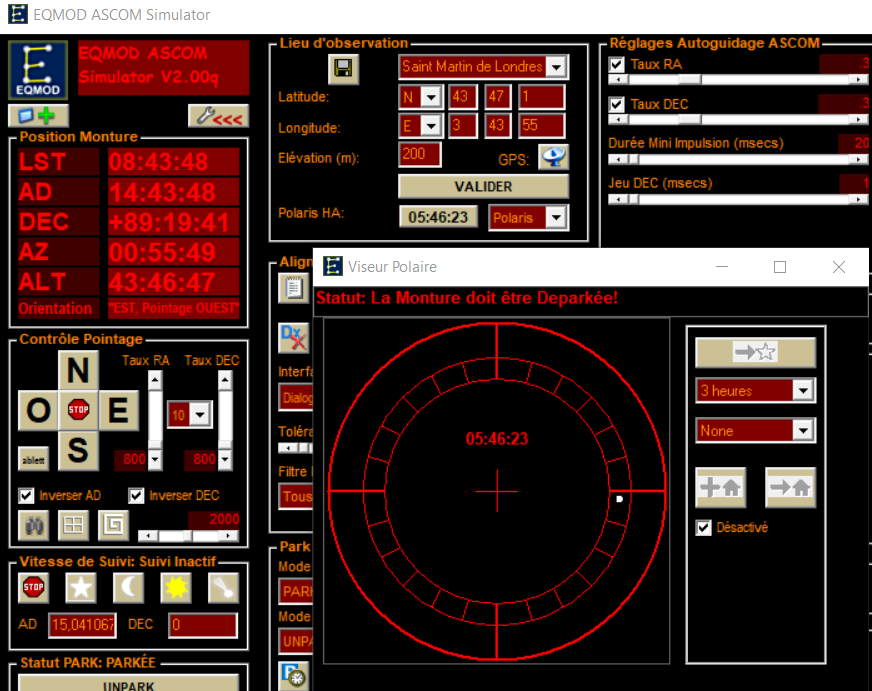Clear alignment data with Dx icon

pos(294,337)
